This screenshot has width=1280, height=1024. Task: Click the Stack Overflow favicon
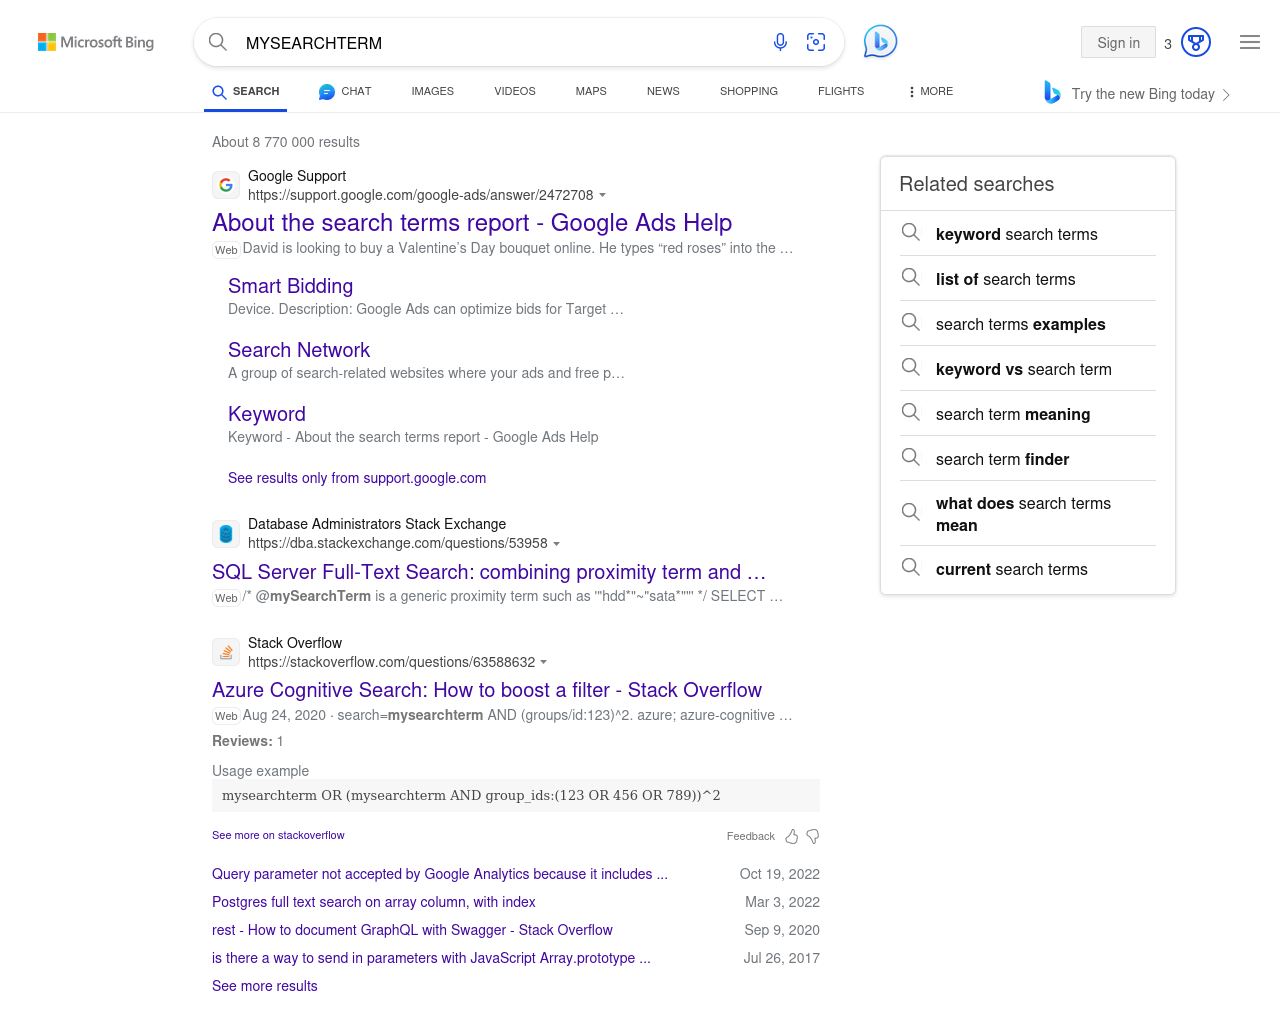(226, 652)
